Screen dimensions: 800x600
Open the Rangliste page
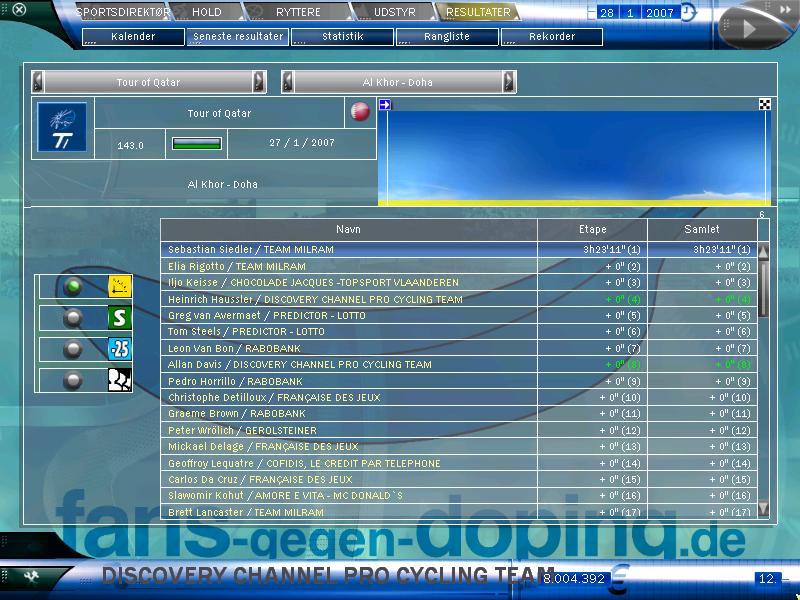pyautogui.click(x=447, y=37)
